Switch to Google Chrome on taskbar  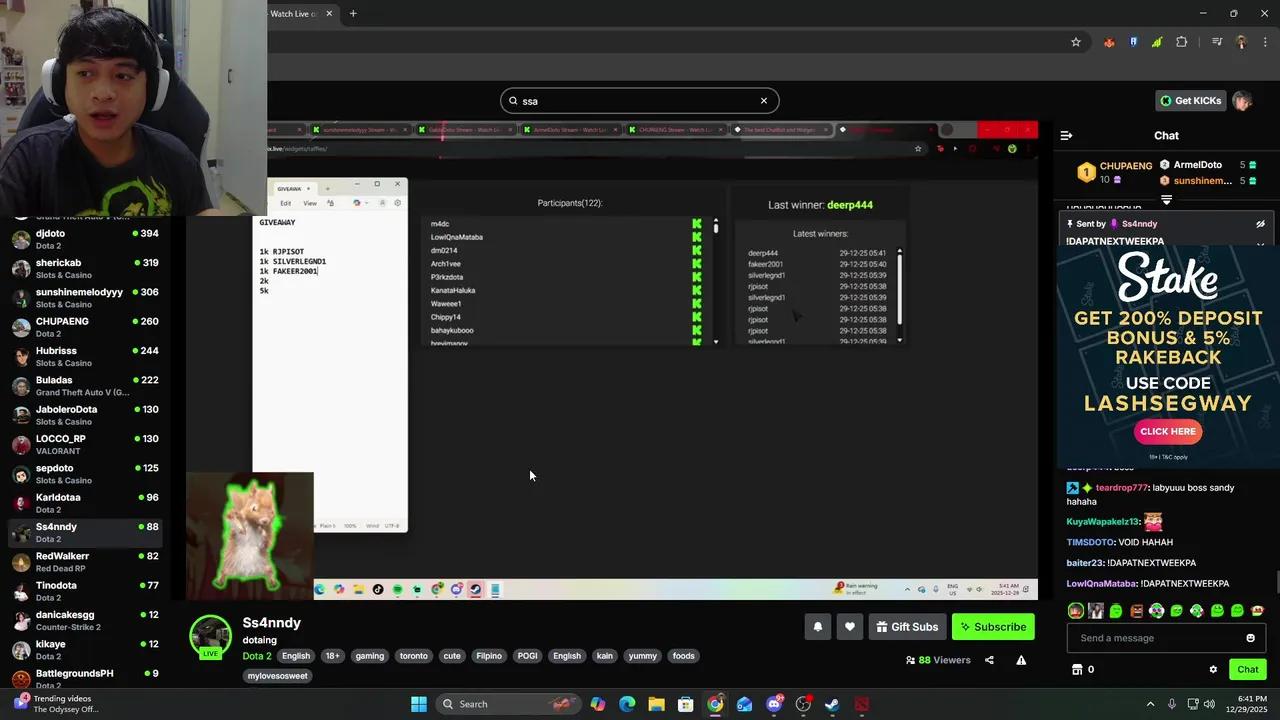715,704
